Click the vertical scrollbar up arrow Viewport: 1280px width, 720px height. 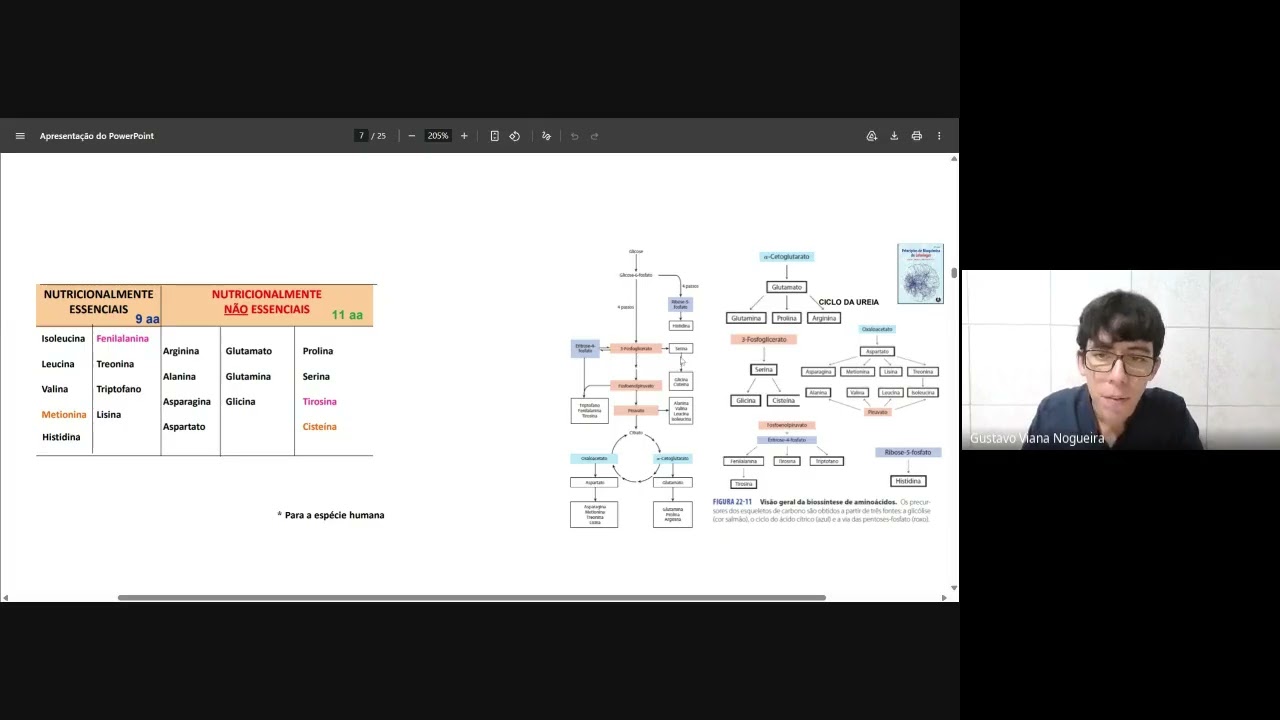(x=954, y=159)
